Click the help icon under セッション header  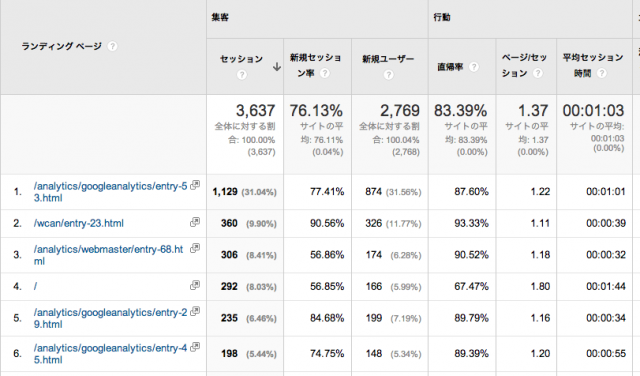click(x=242, y=75)
